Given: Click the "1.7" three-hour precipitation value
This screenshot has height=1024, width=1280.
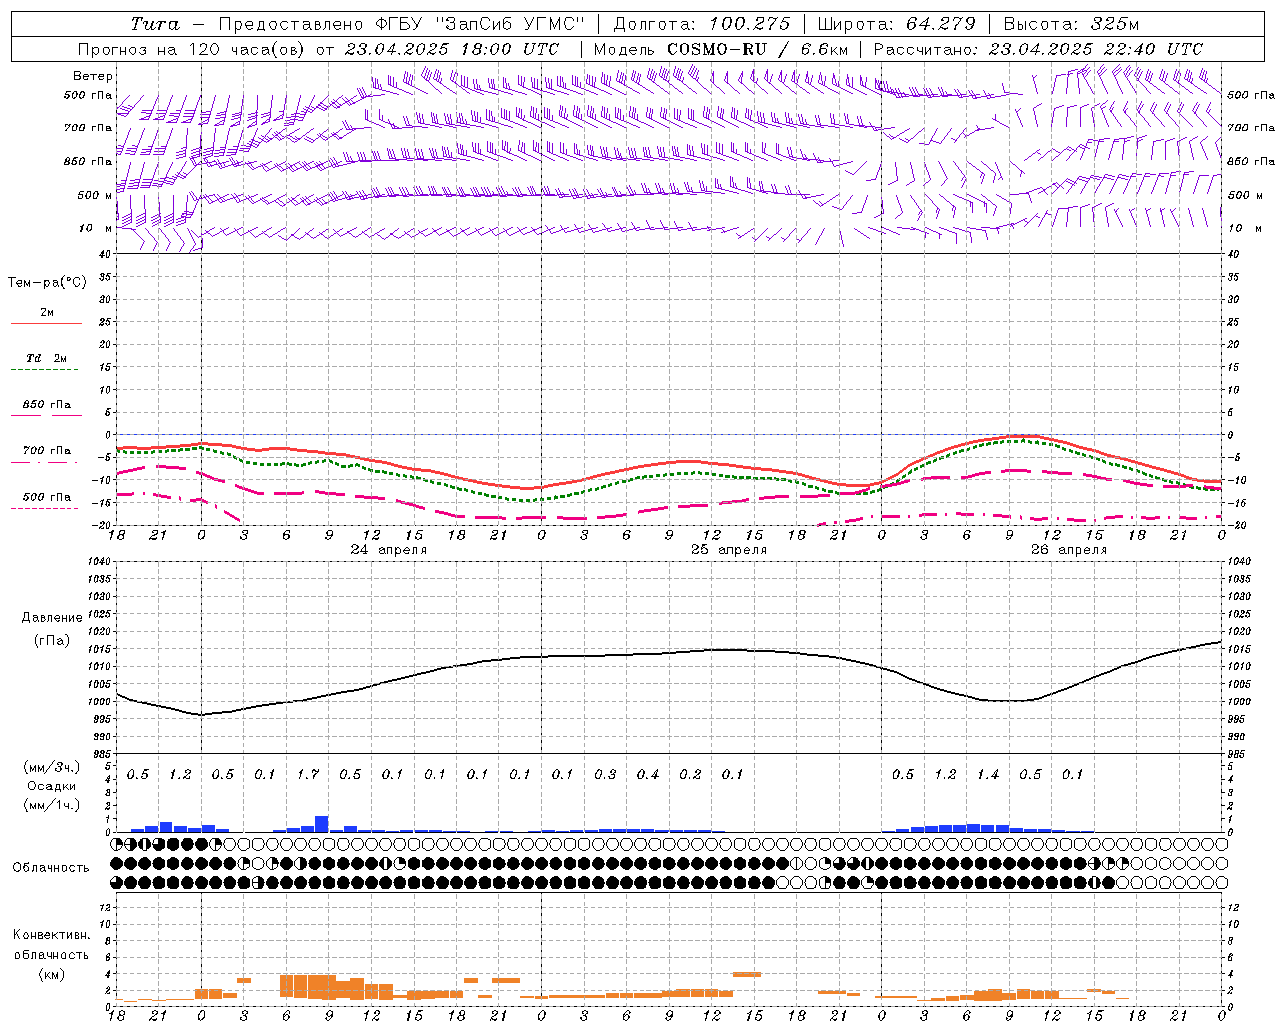Looking at the screenshot, I should pos(308,775).
